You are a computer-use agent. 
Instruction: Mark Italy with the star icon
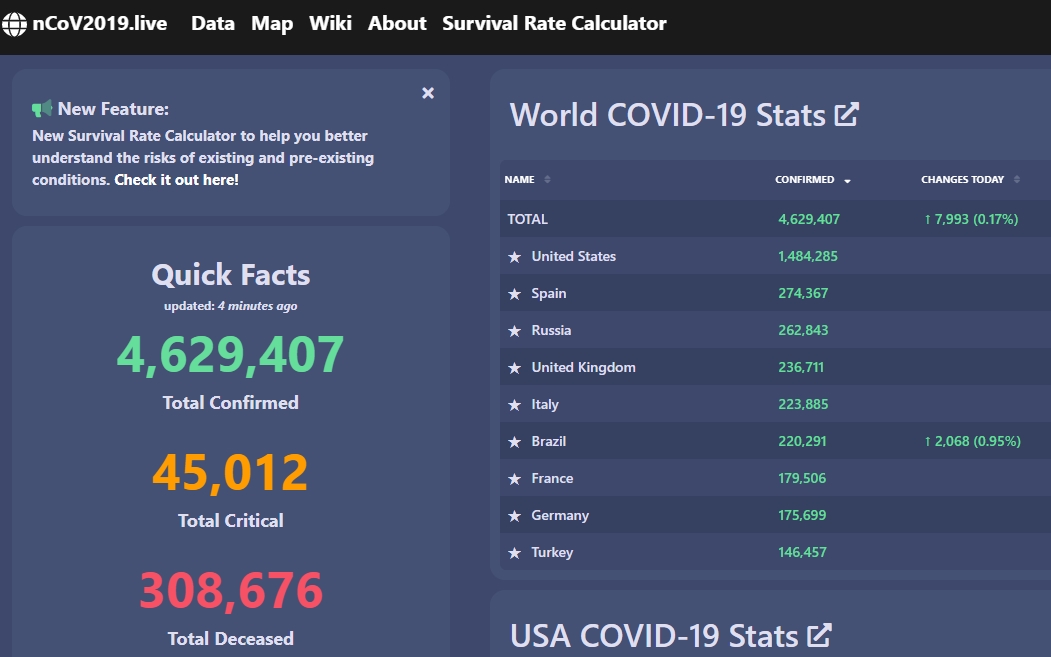[515, 405]
